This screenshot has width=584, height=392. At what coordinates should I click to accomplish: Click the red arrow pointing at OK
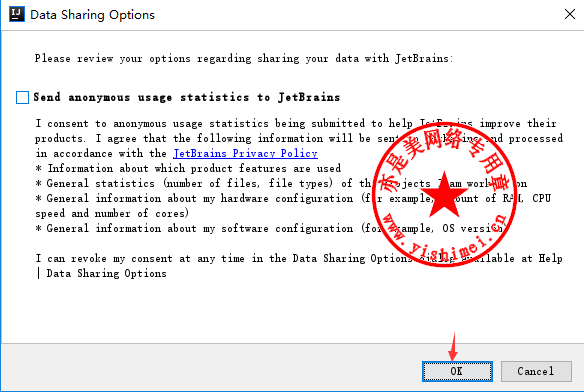(453, 347)
